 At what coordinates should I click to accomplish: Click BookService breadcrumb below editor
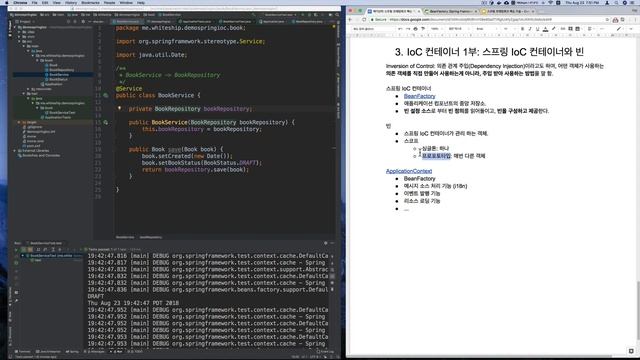click(125, 237)
